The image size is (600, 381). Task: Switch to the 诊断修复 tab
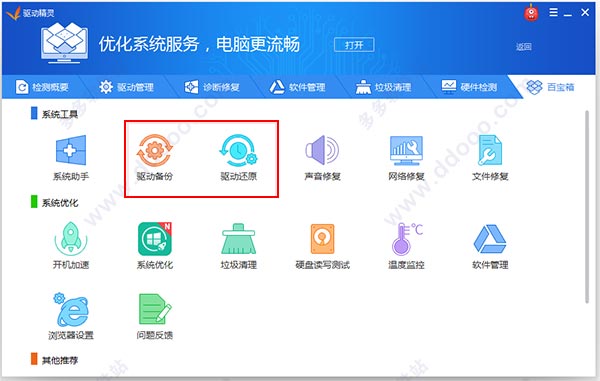(x=212, y=87)
